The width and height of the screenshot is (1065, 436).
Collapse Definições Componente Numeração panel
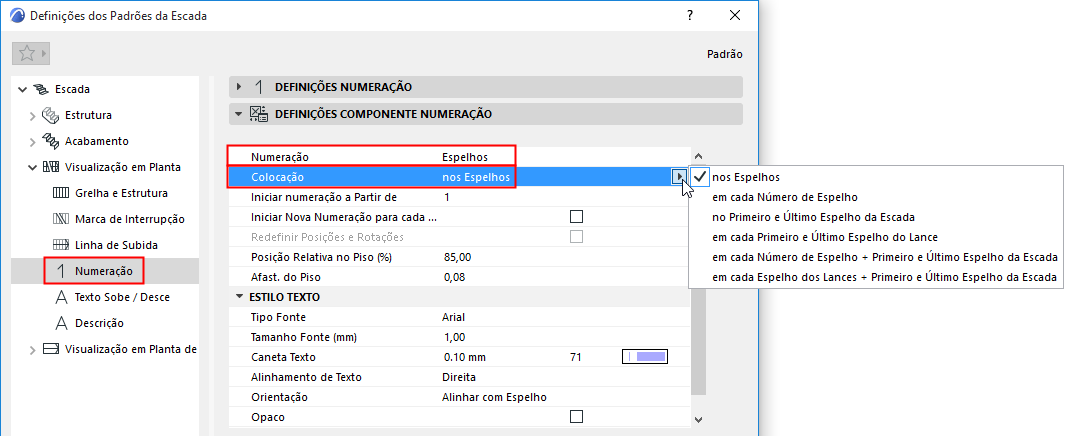238,114
